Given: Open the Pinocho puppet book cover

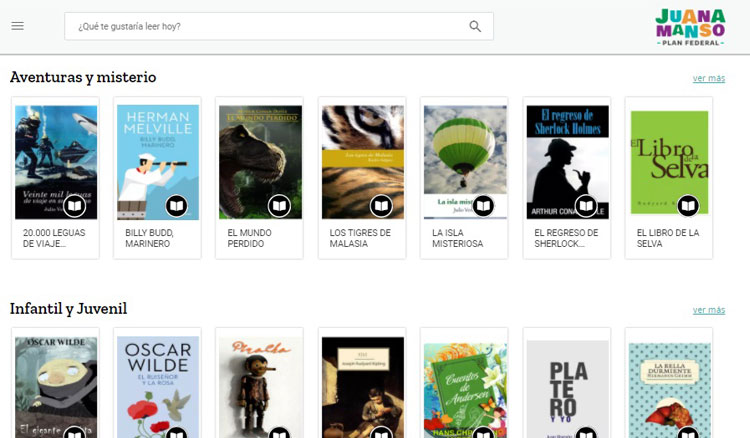Looking at the screenshot, I should point(260,387).
